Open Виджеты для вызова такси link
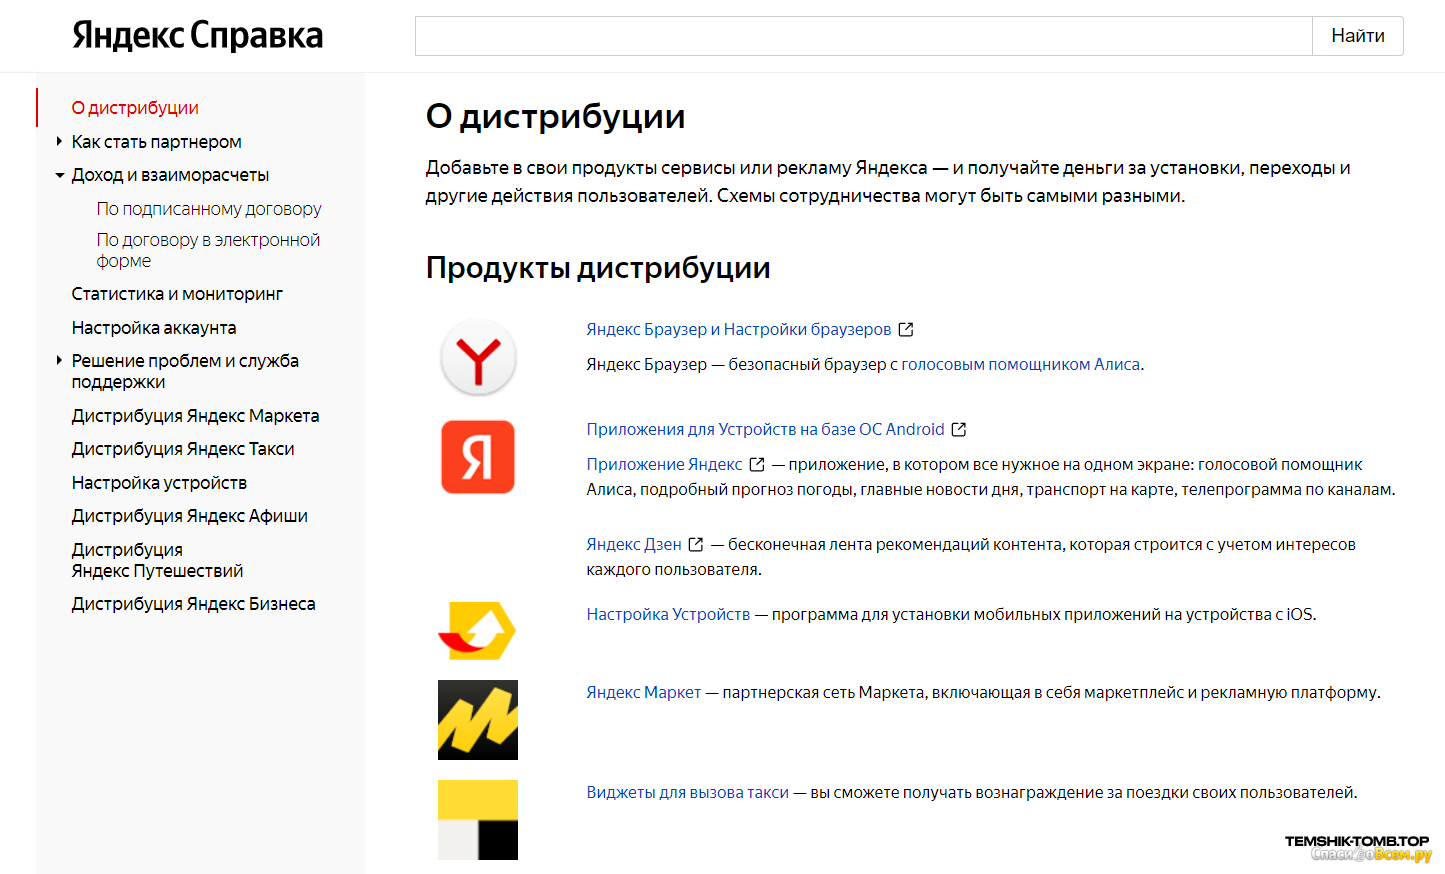The height and width of the screenshot is (874, 1445). [688, 792]
